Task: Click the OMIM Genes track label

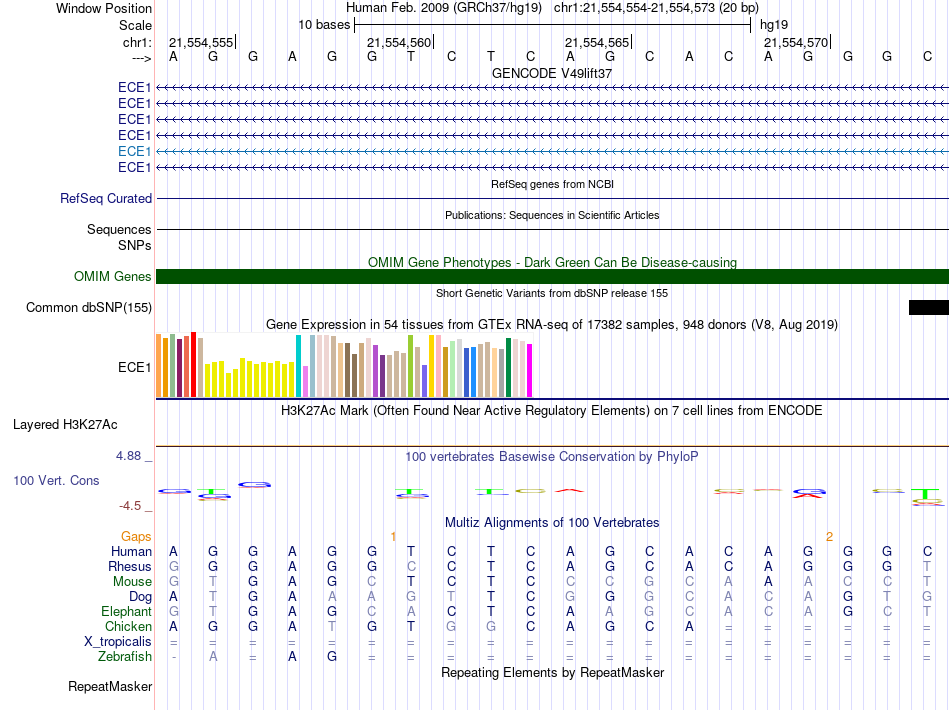Action: [113, 277]
